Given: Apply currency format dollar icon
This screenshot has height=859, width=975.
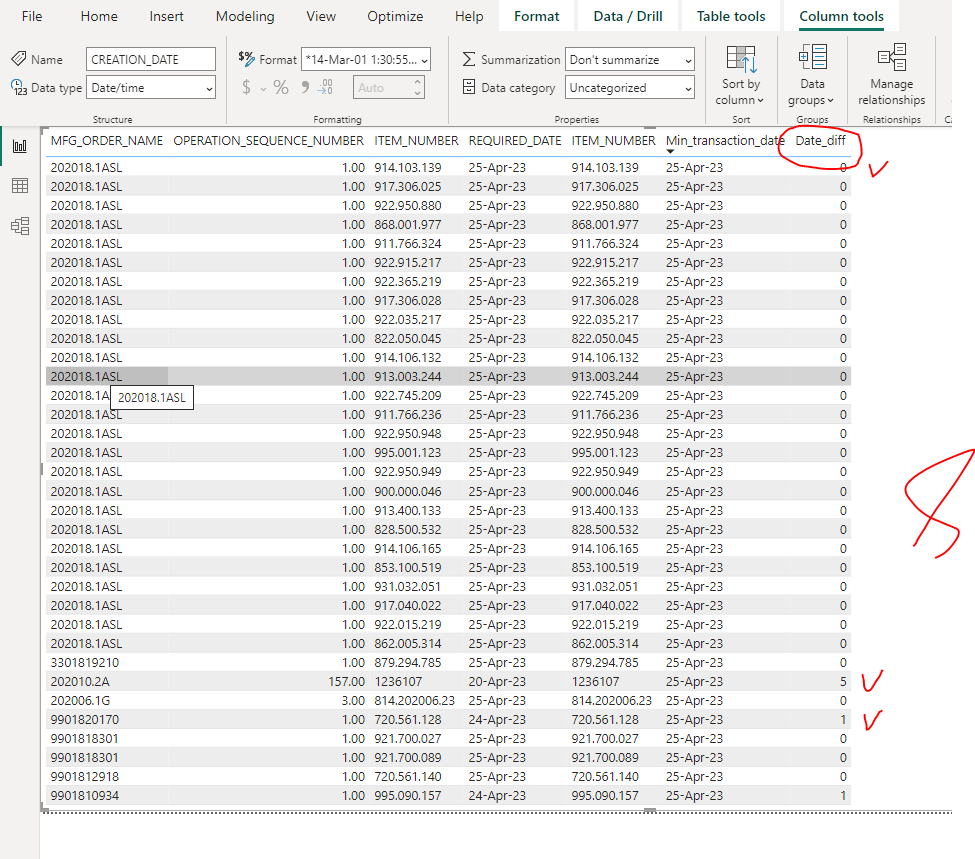Looking at the screenshot, I should pos(246,88).
